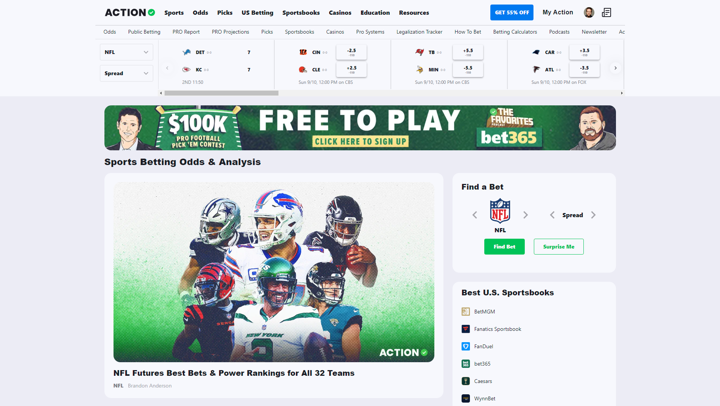Viewport: 720px width, 406px height.
Task: Go to next bet type after Spread
Action: coord(593,215)
